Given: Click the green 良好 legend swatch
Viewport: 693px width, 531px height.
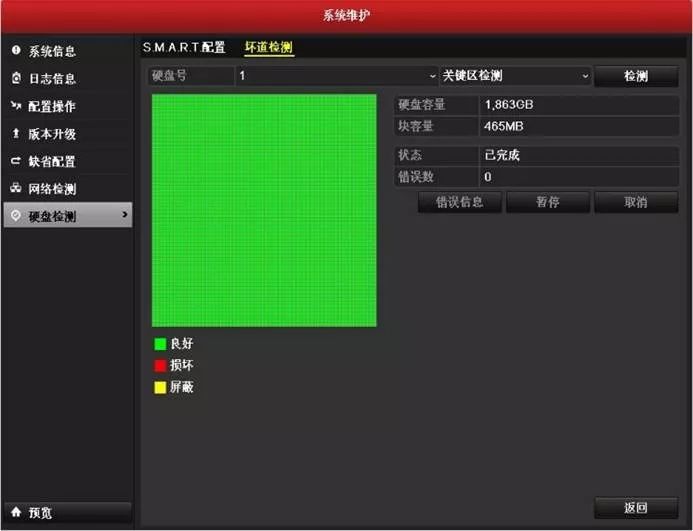Looking at the screenshot, I should (160, 344).
